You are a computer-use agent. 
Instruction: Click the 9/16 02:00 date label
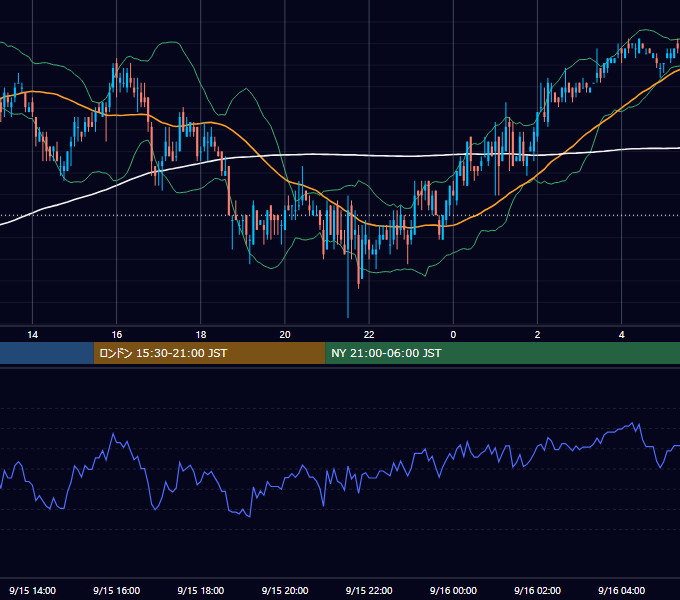(x=537, y=590)
